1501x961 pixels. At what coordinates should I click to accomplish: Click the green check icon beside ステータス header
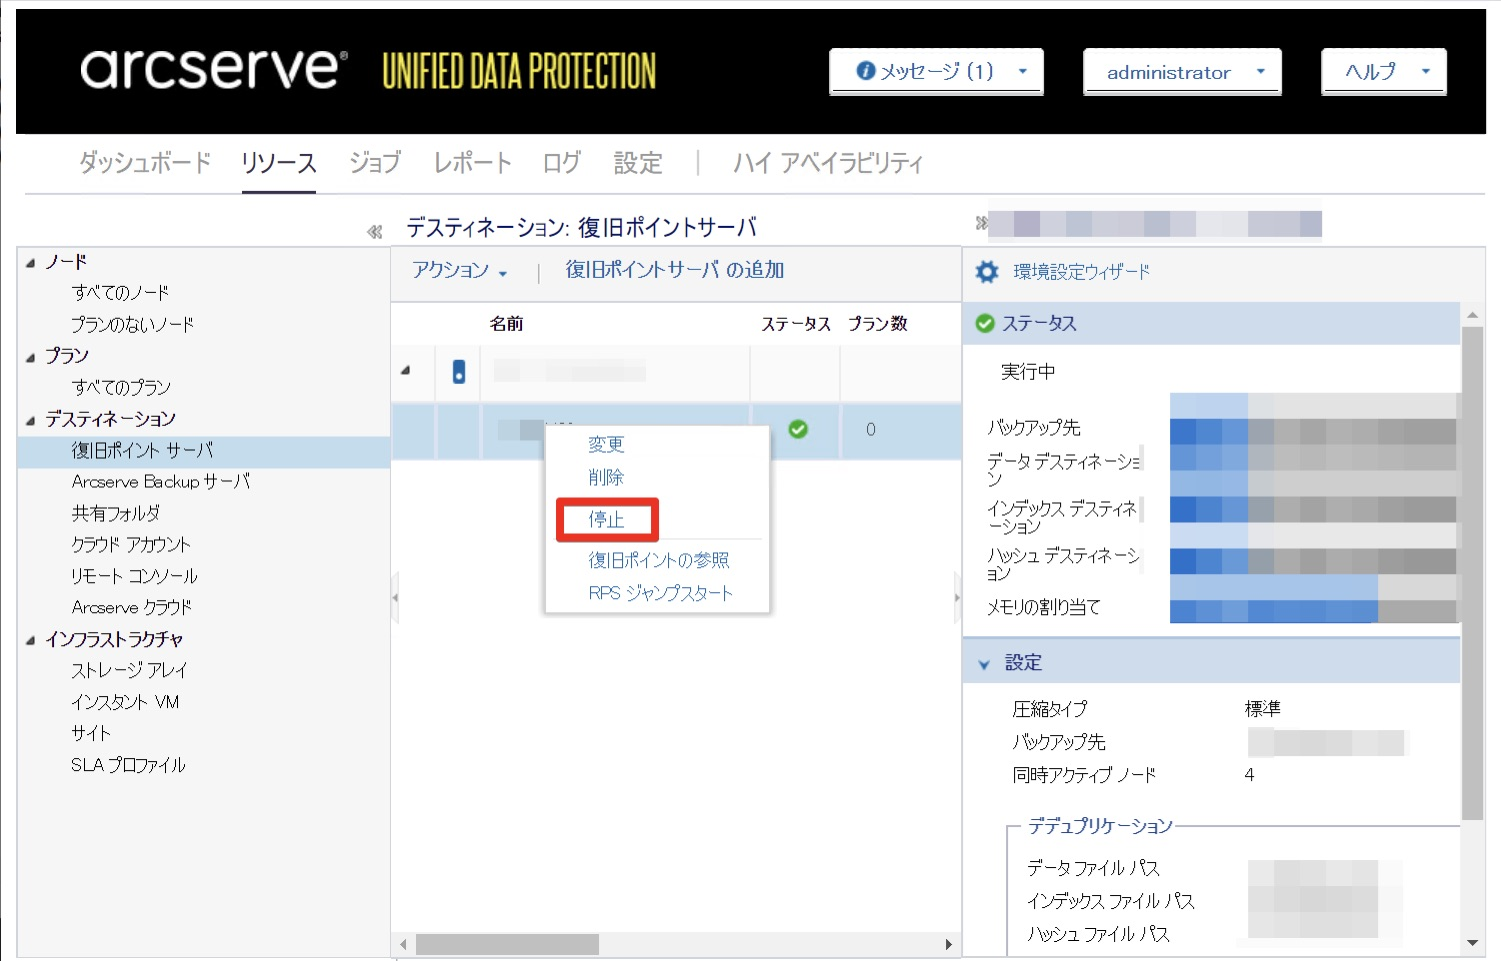[x=984, y=323]
